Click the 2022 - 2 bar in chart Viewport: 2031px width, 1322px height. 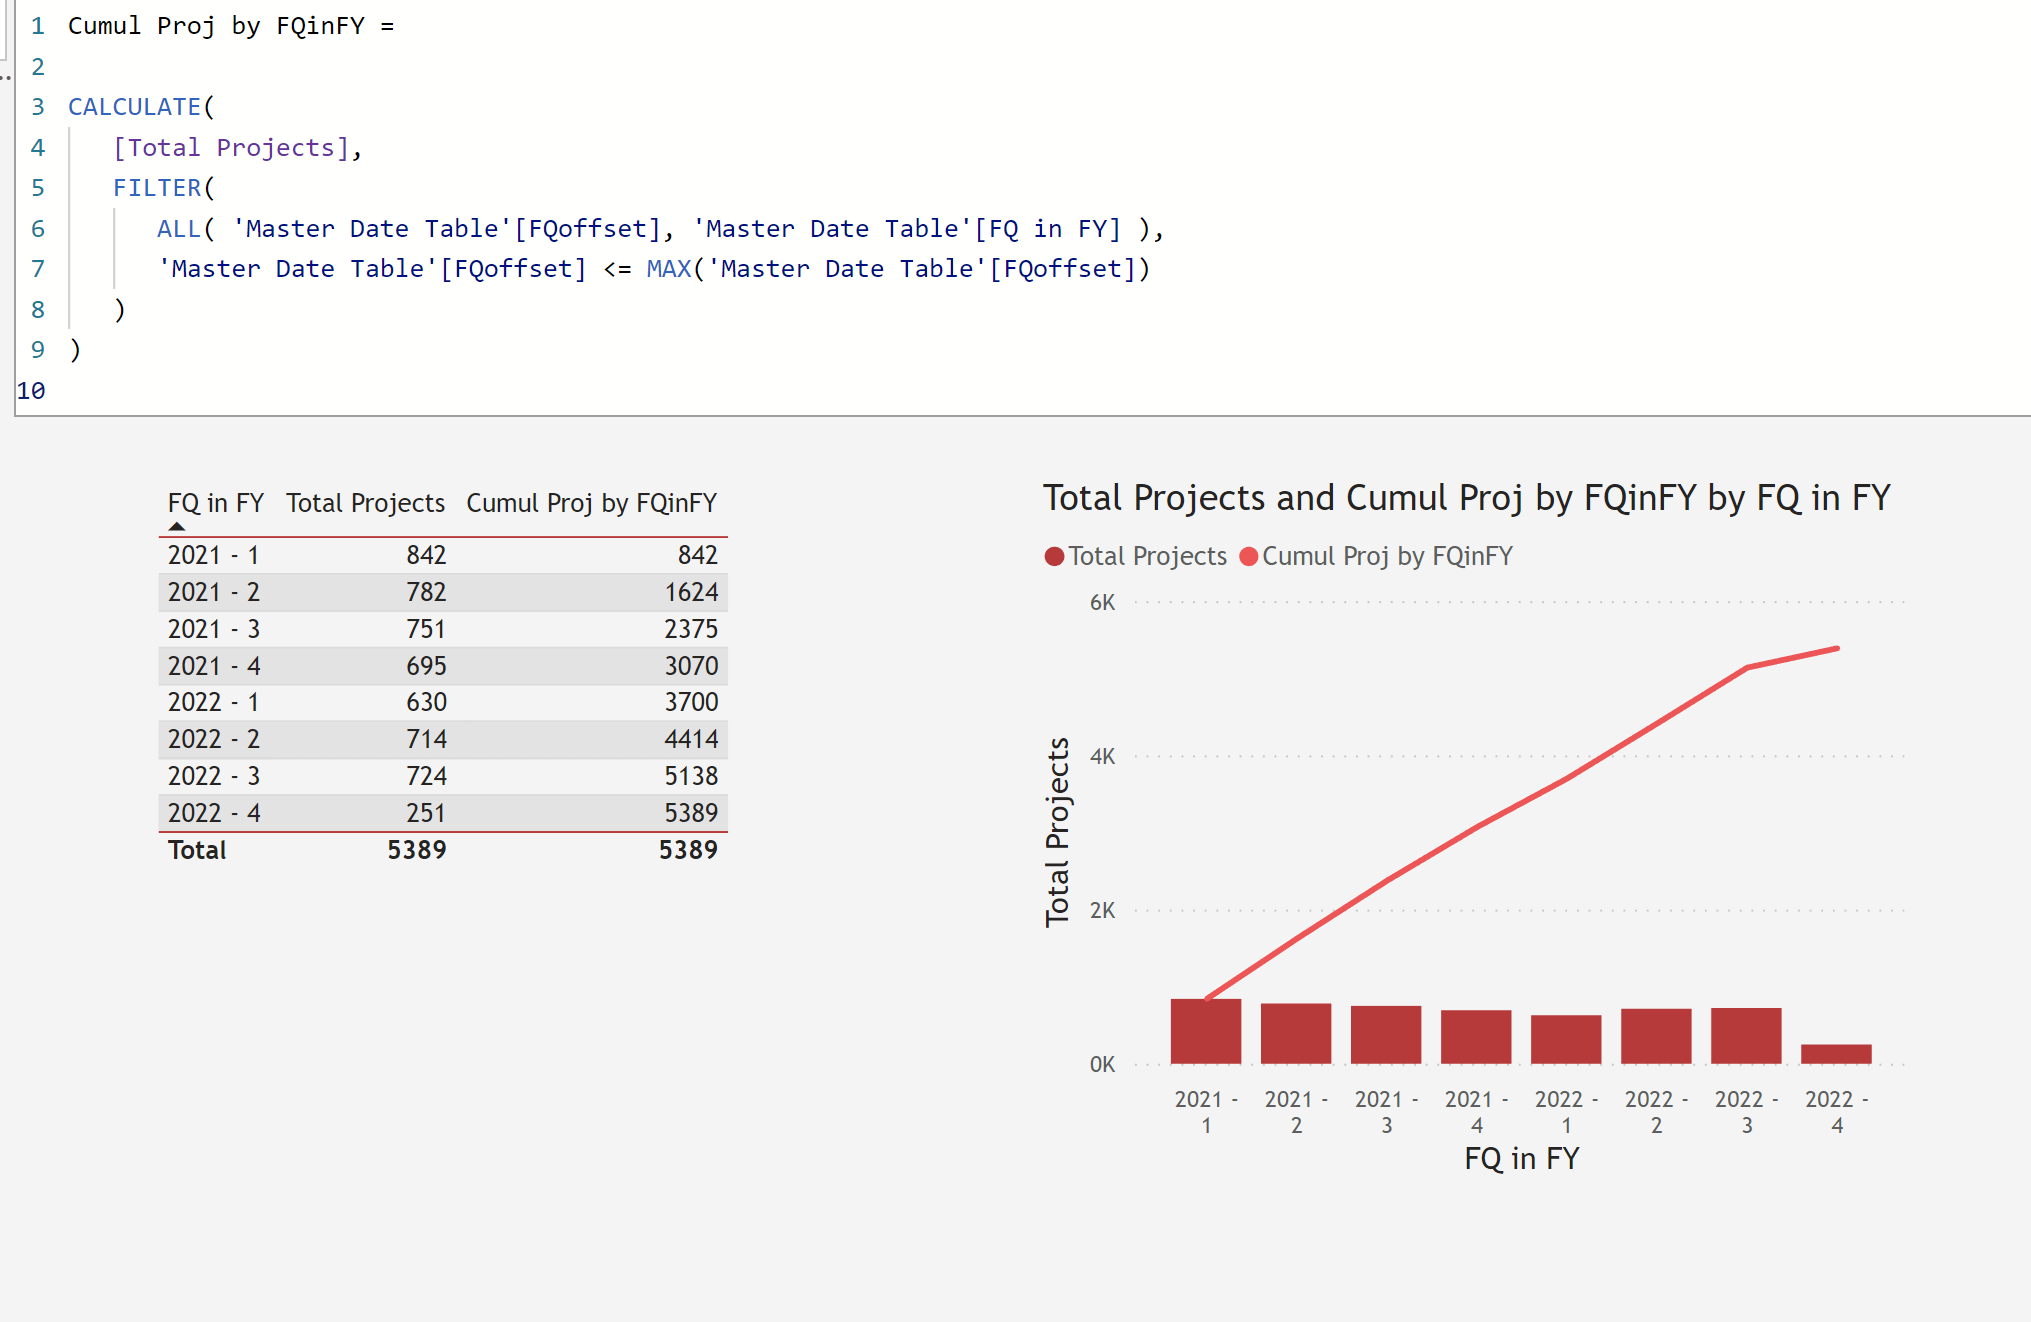(x=1656, y=1036)
